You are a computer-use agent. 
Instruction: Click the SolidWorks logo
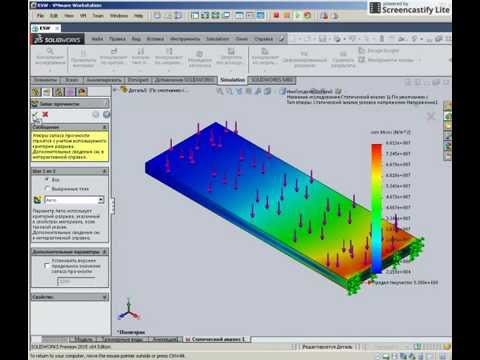[58, 39]
